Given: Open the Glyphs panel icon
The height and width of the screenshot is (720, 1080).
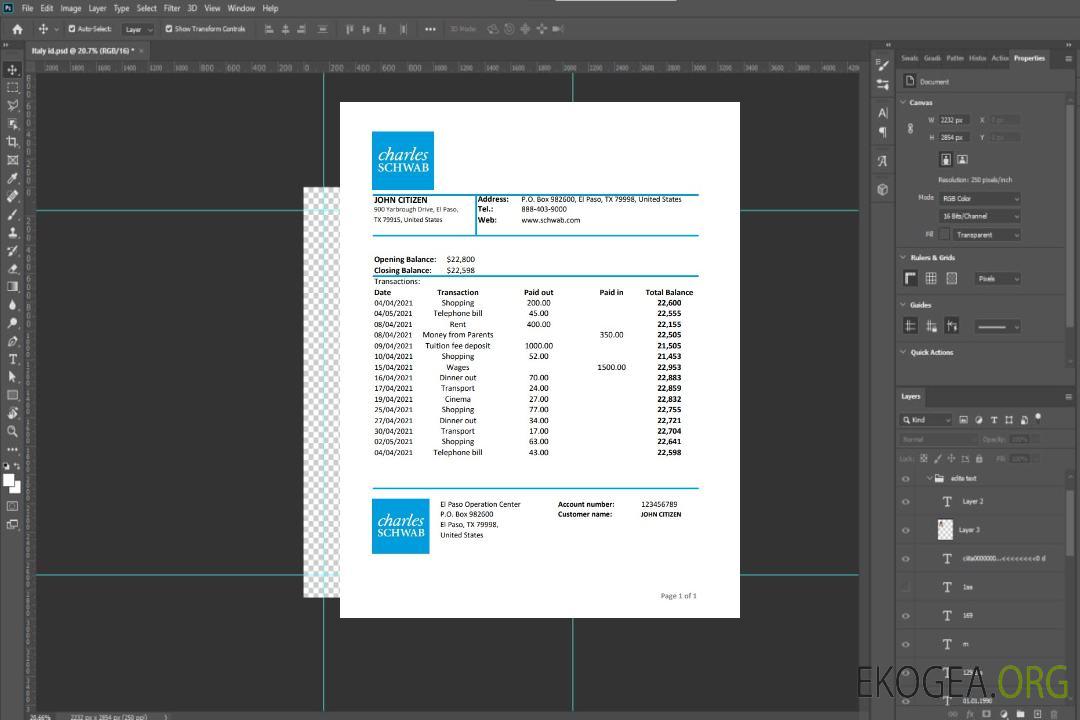Looking at the screenshot, I should point(883,161).
